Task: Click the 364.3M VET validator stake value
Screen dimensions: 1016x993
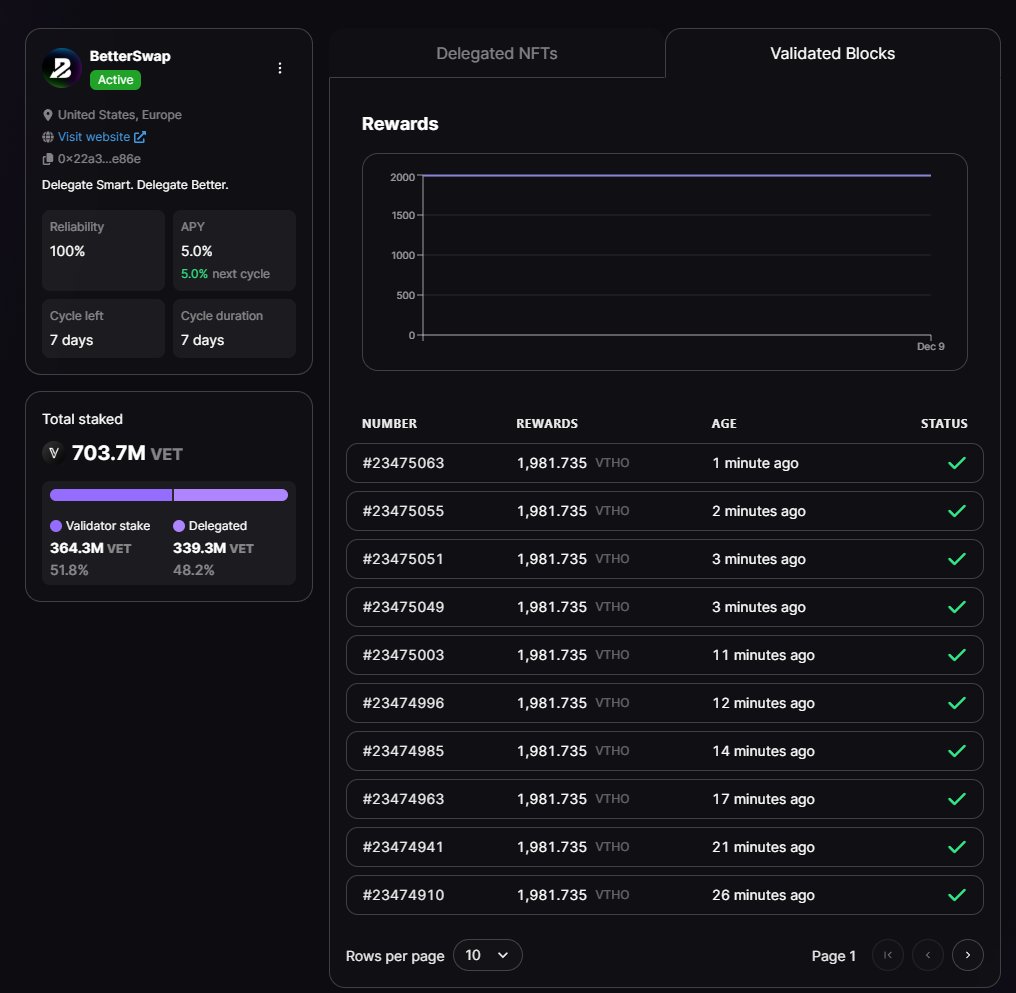Action: (91, 548)
